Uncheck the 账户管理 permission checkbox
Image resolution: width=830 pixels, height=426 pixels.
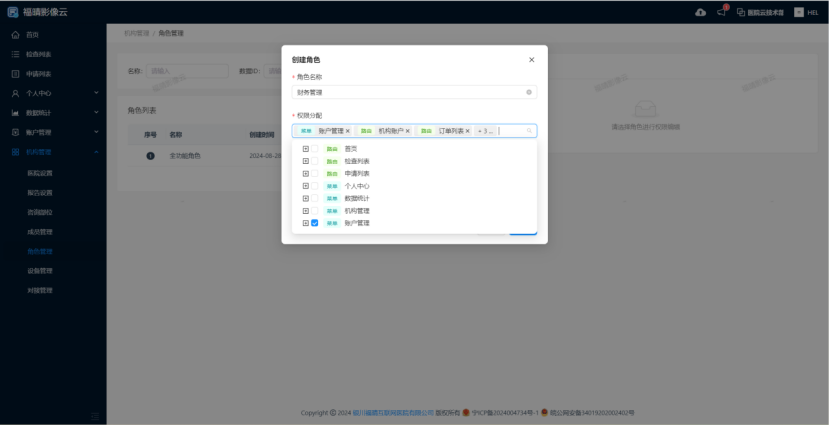pos(315,223)
